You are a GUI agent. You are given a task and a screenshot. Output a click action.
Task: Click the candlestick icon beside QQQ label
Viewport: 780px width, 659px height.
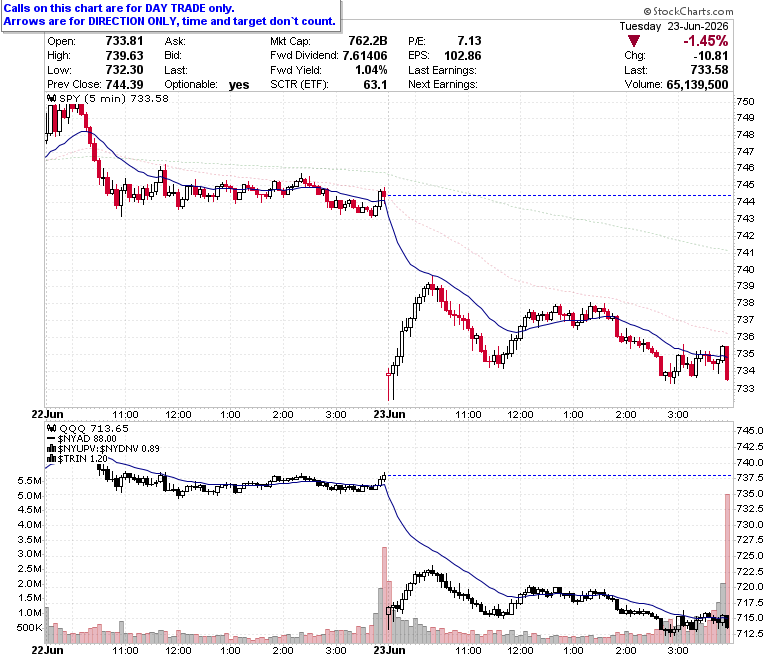coord(51,428)
